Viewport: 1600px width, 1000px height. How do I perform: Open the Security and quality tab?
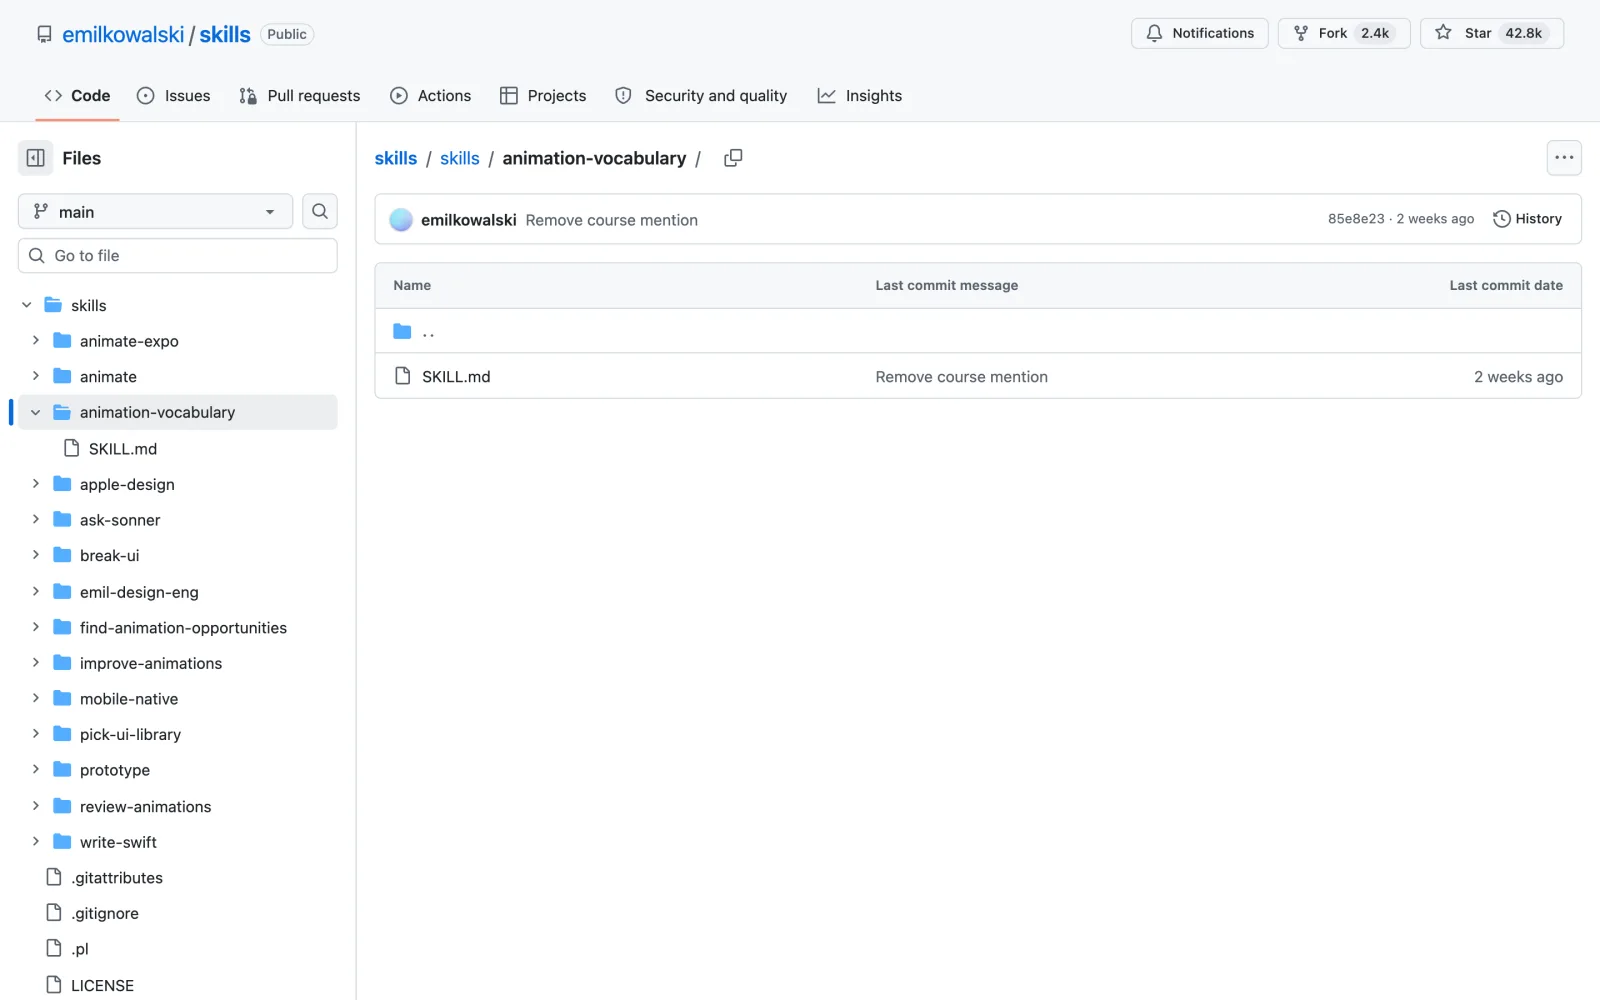click(701, 96)
